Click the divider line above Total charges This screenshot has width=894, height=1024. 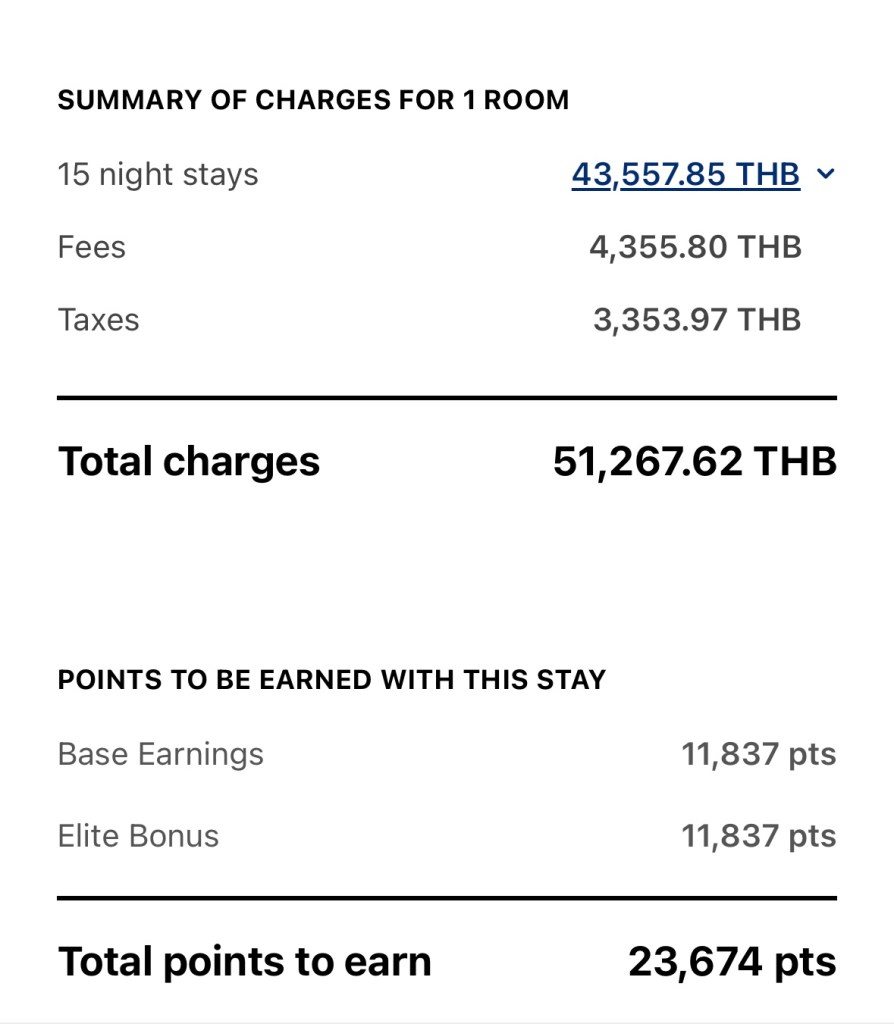point(447,398)
